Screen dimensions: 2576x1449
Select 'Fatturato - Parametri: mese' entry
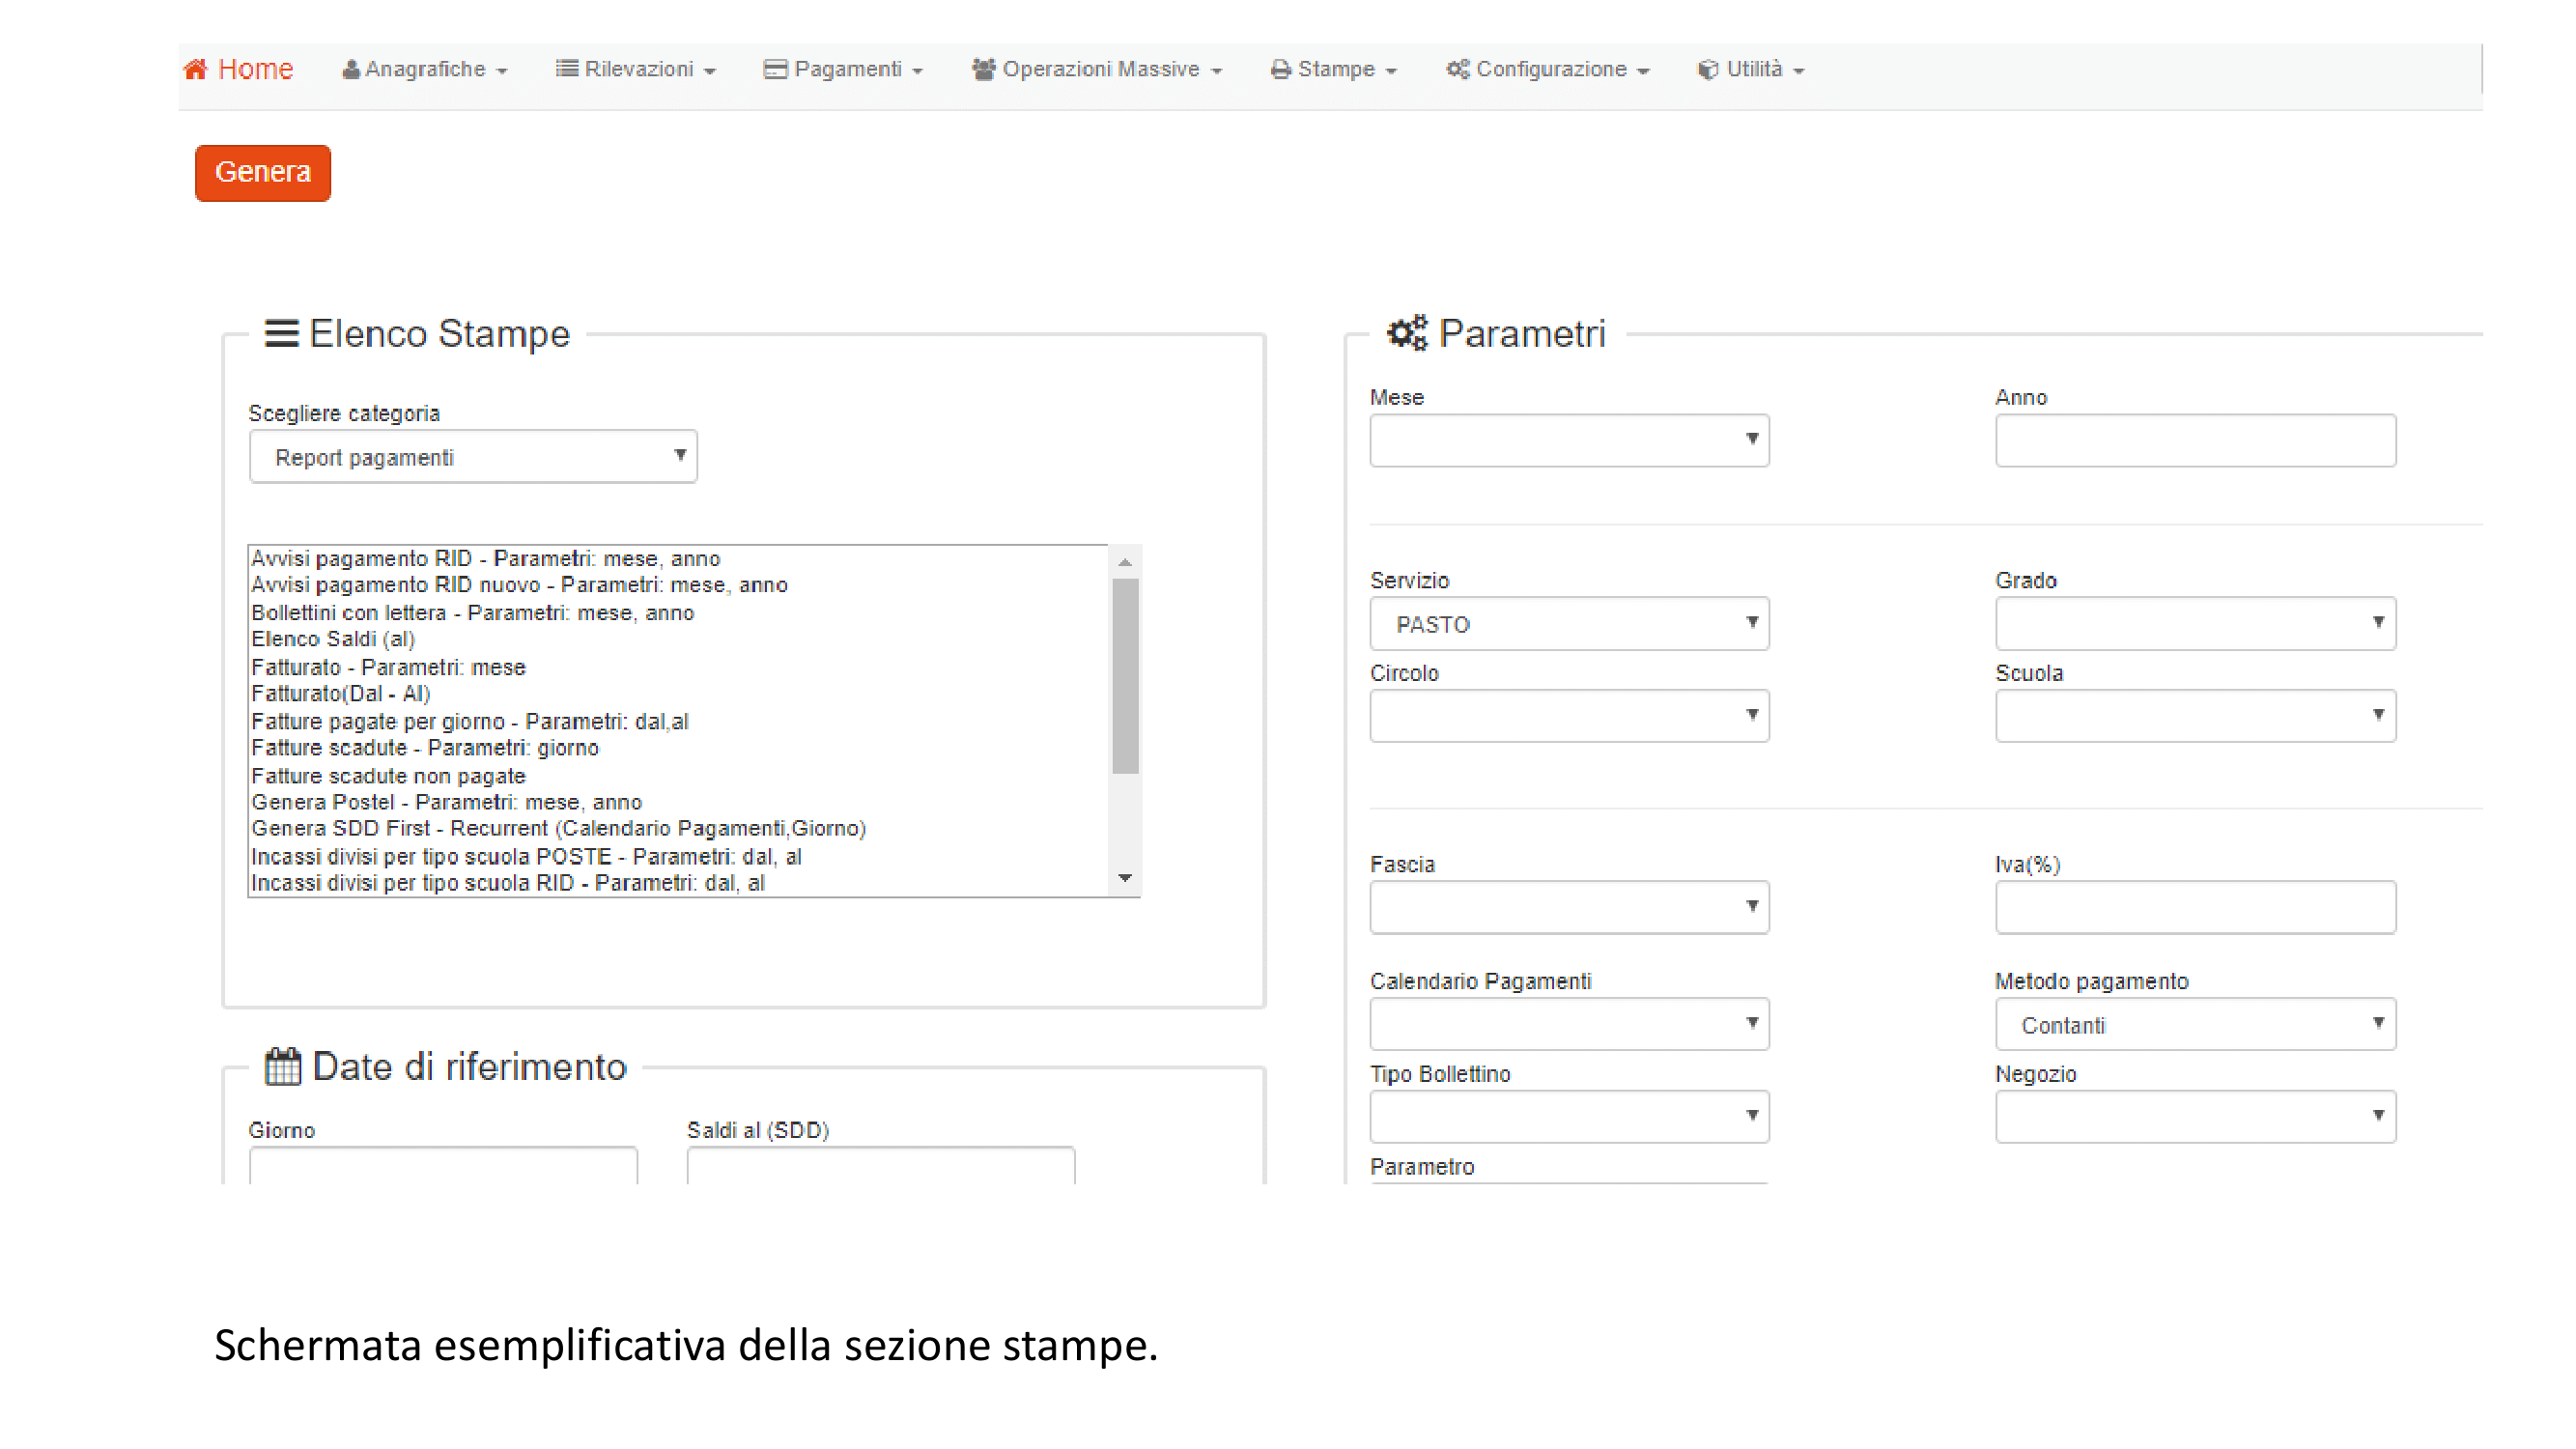click(x=389, y=667)
